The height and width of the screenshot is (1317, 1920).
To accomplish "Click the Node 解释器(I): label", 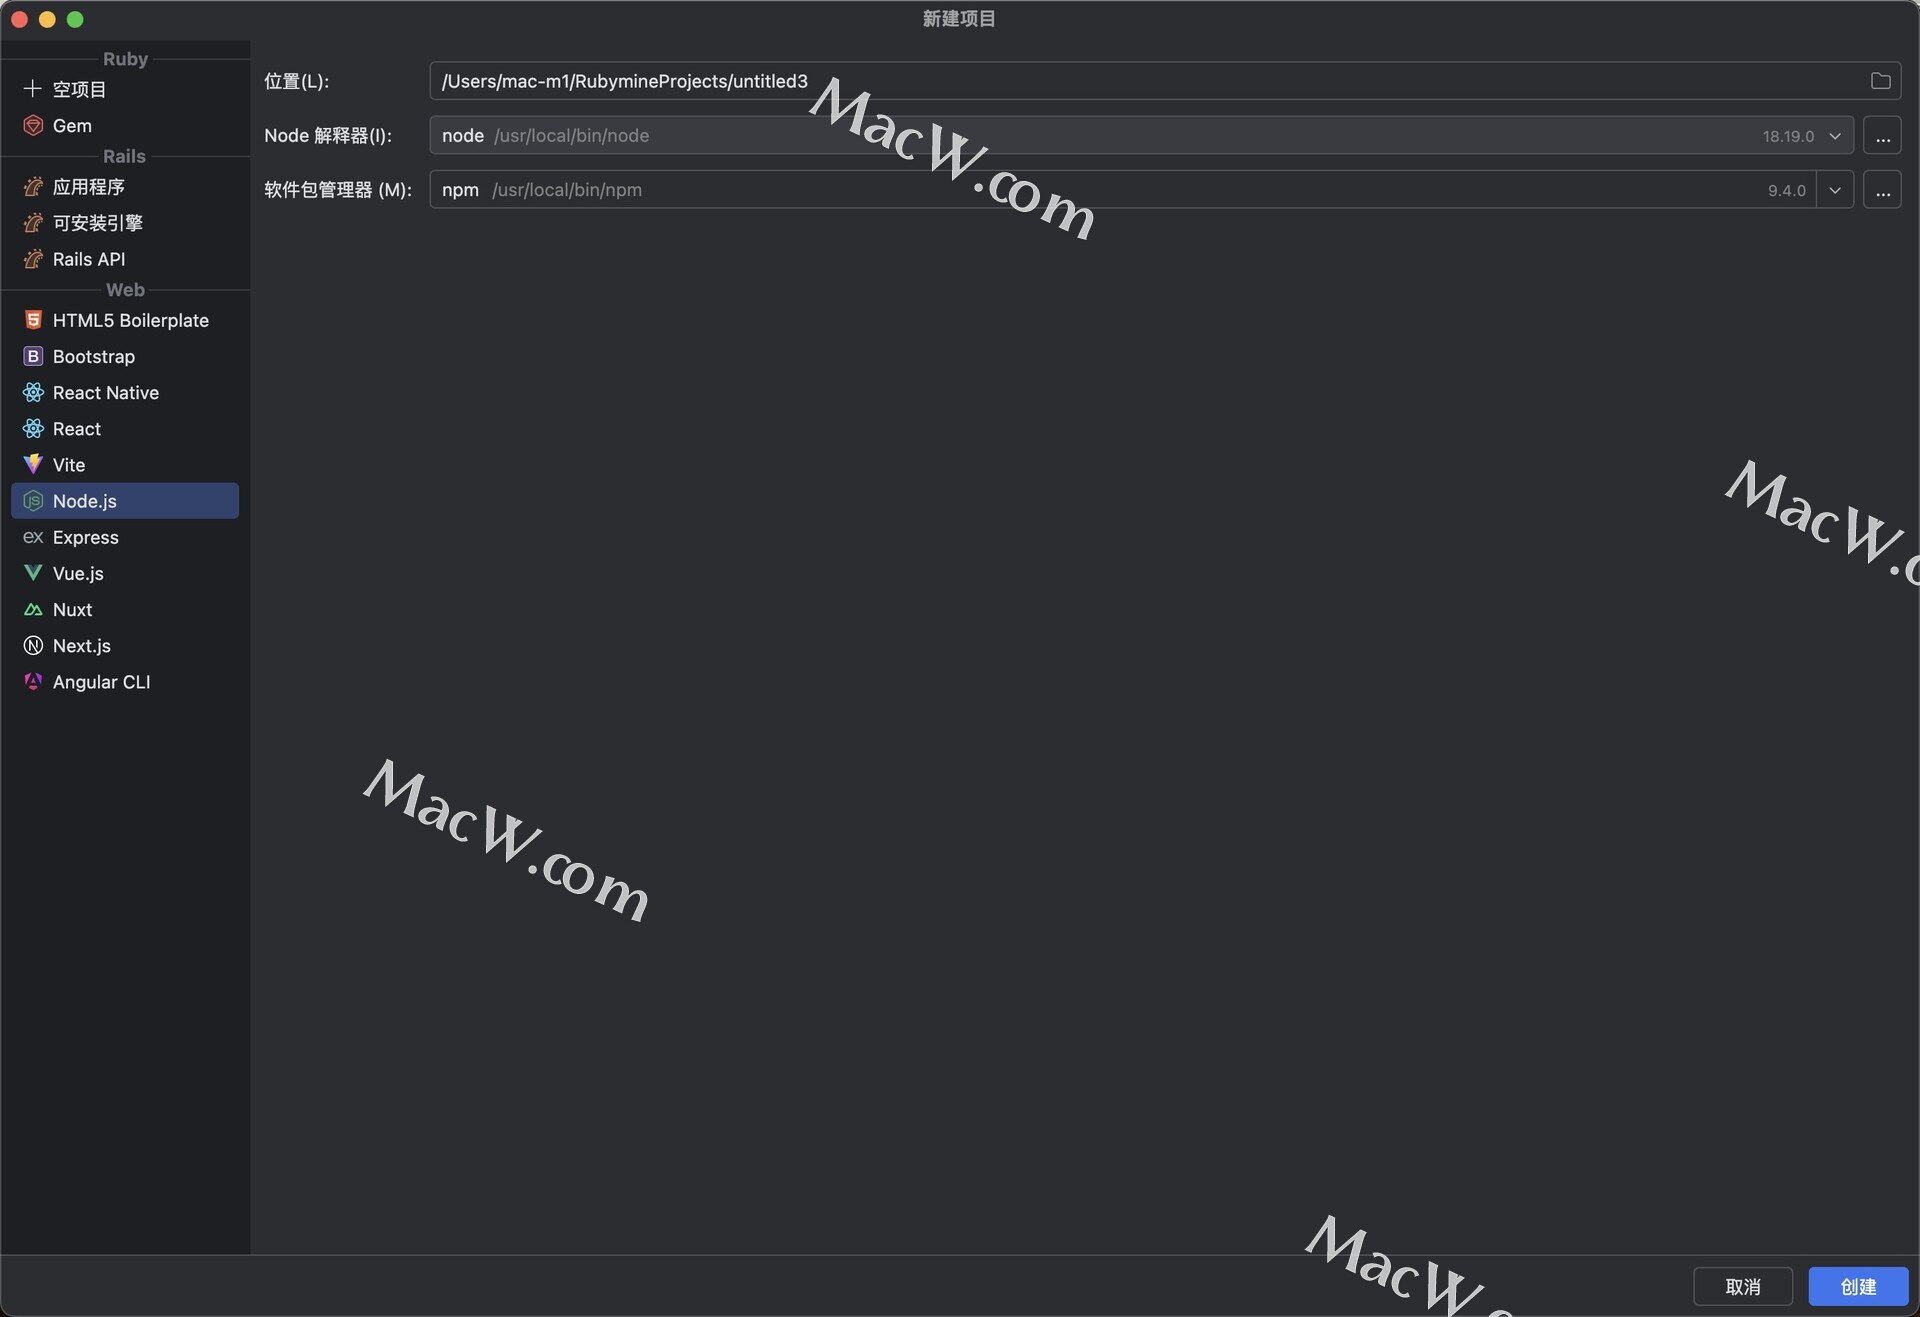I will [x=328, y=135].
